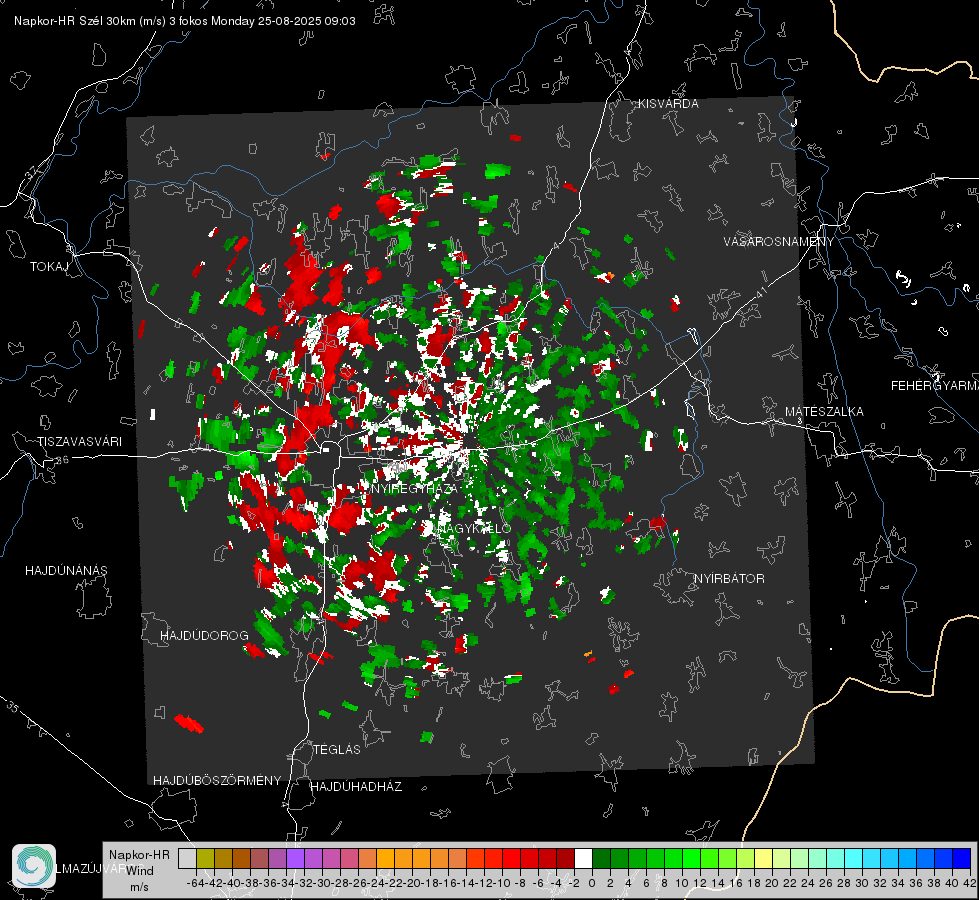Click the 'm/s' unit label in legend
This screenshot has width=979, height=900.
139,887
